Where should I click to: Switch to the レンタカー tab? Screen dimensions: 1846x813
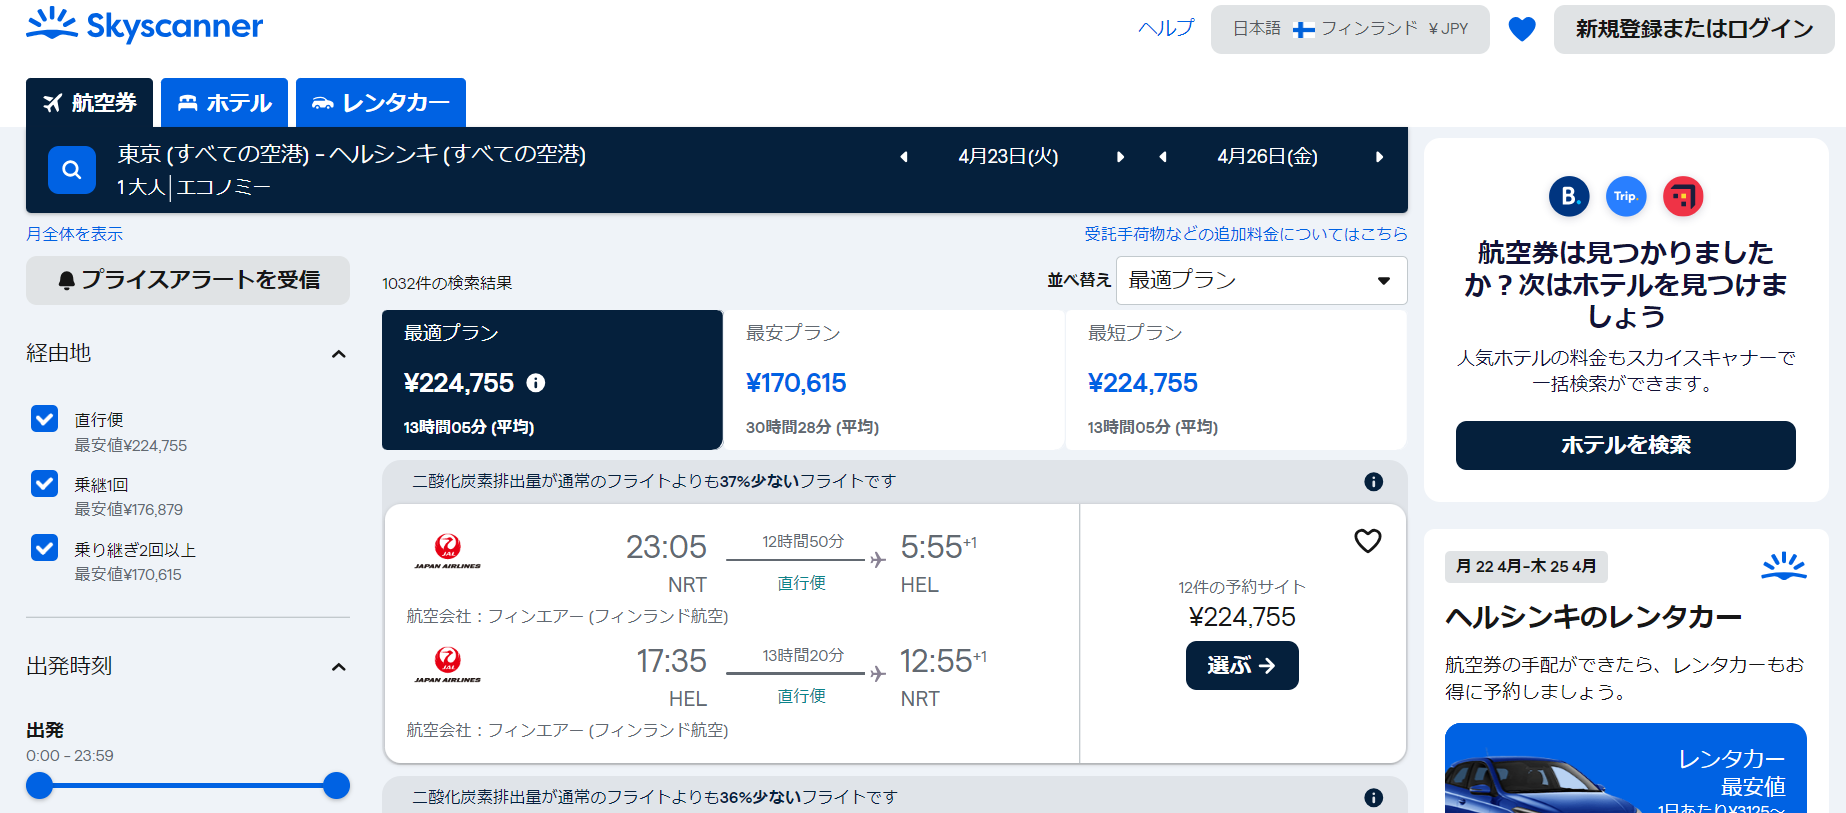[x=381, y=103]
